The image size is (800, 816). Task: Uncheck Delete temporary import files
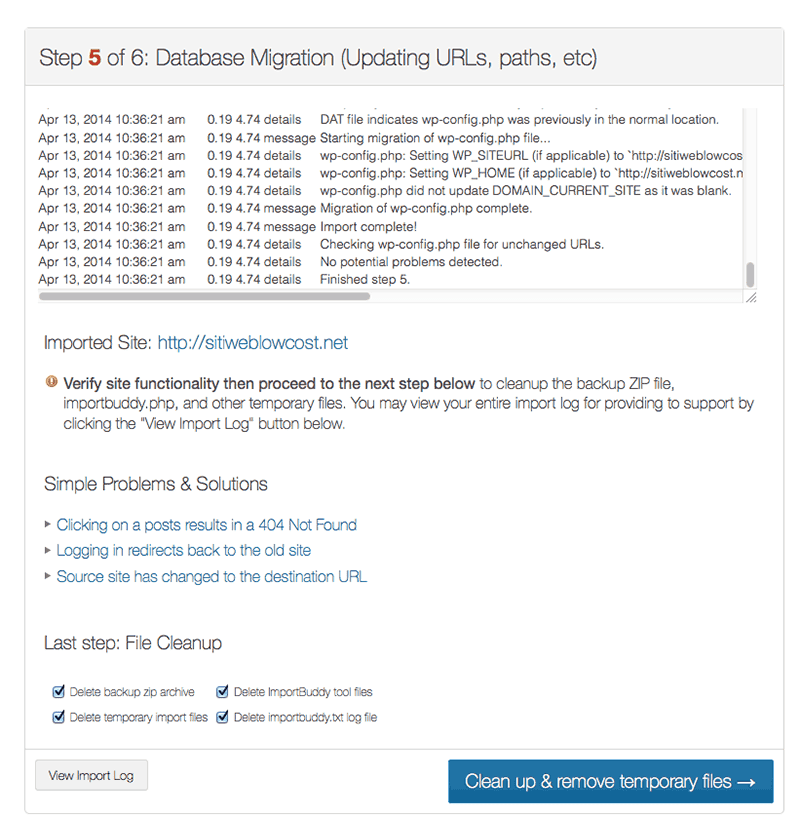[x=58, y=717]
